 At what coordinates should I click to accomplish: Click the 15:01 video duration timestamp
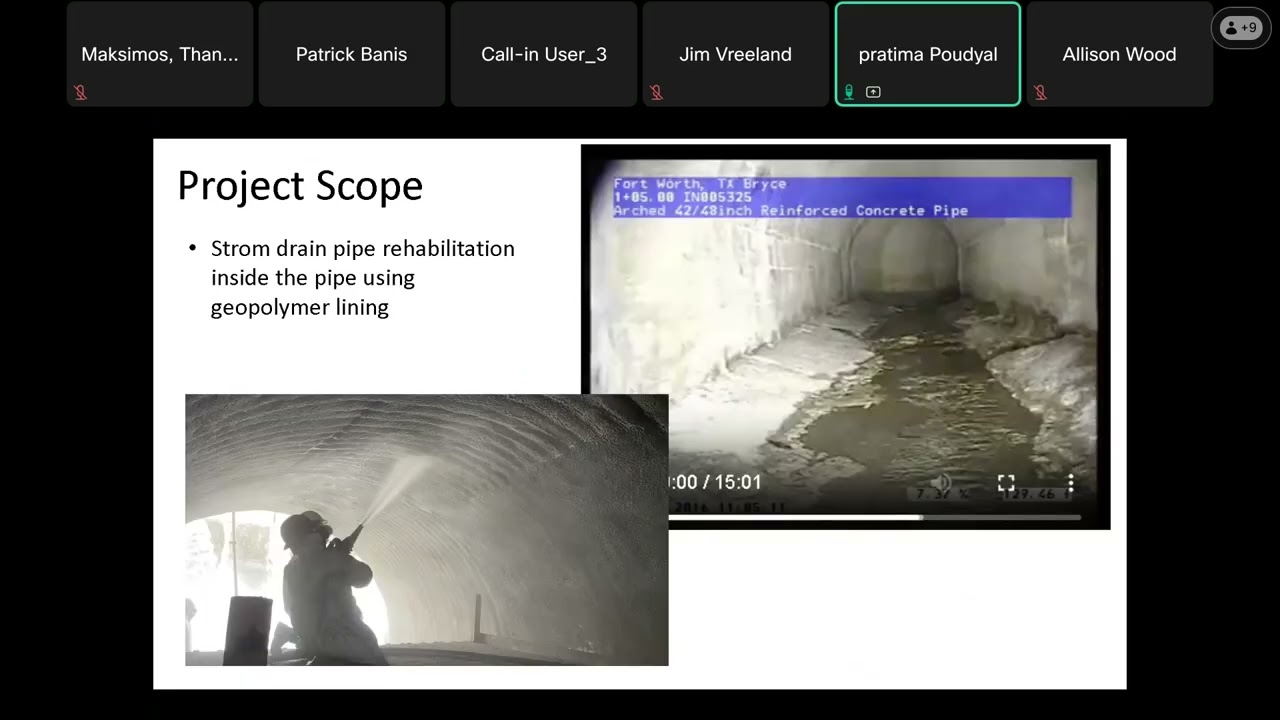[738, 482]
